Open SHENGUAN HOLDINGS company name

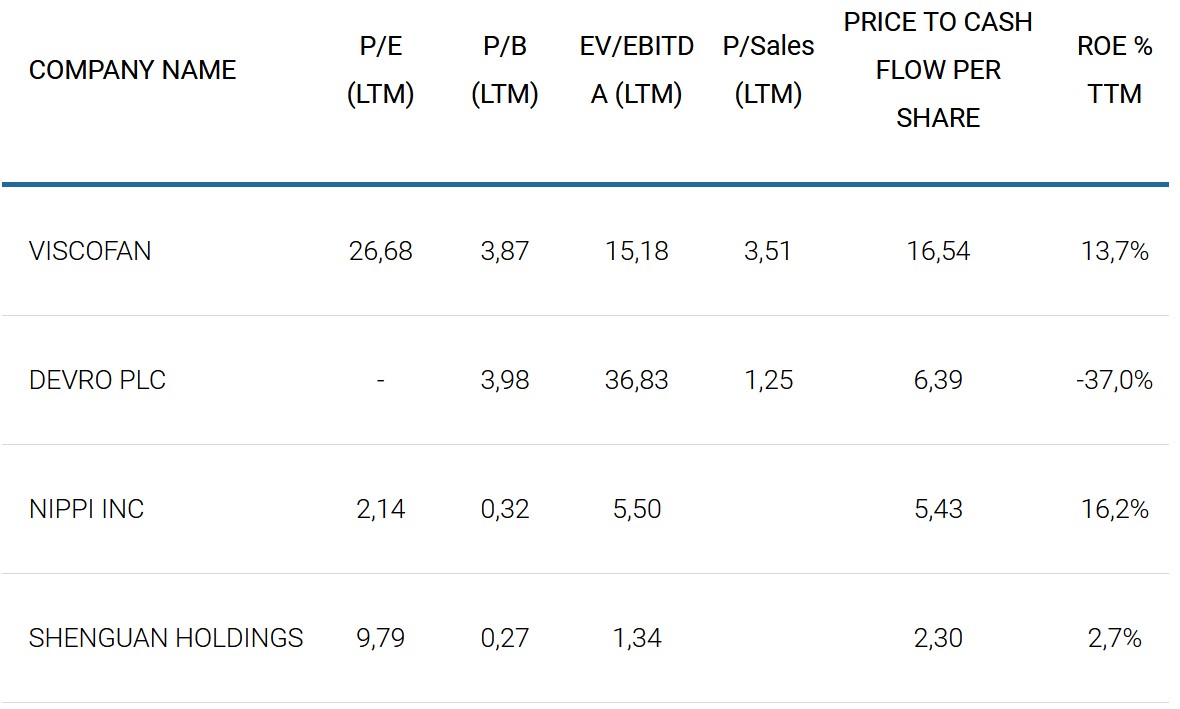click(166, 638)
